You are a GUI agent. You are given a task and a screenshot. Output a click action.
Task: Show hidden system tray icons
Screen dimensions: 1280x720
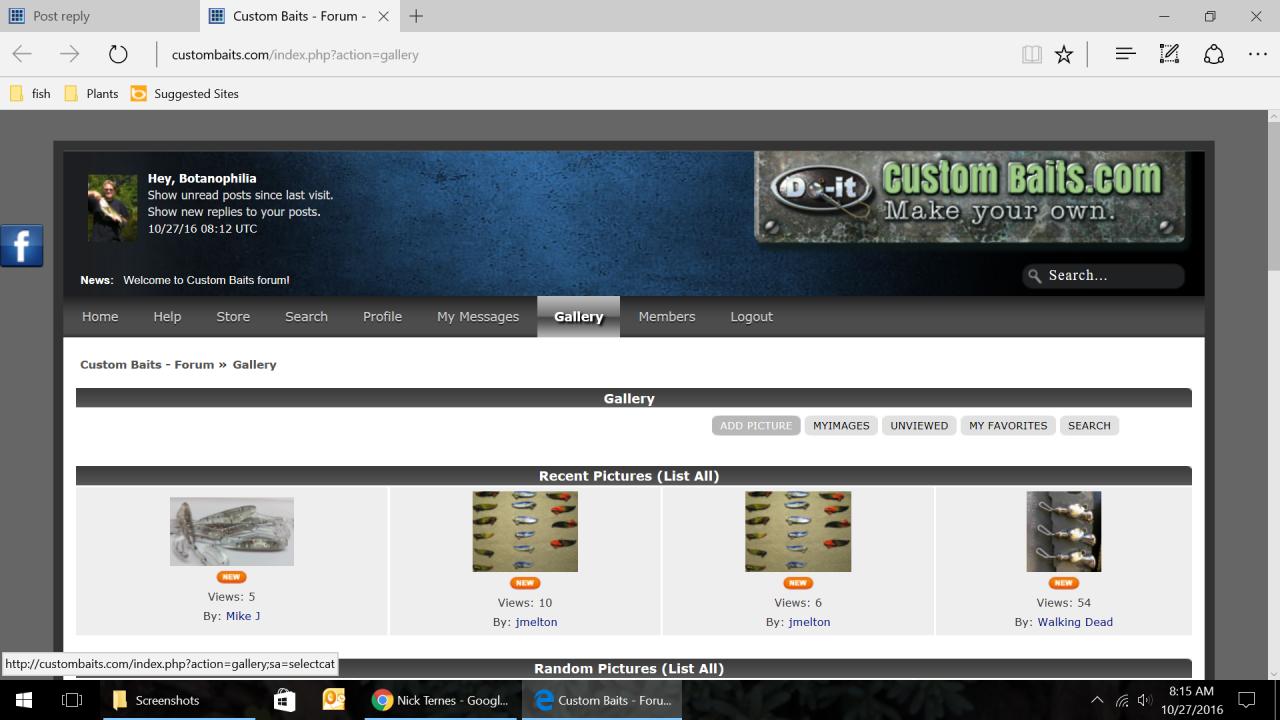(x=1097, y=700)
